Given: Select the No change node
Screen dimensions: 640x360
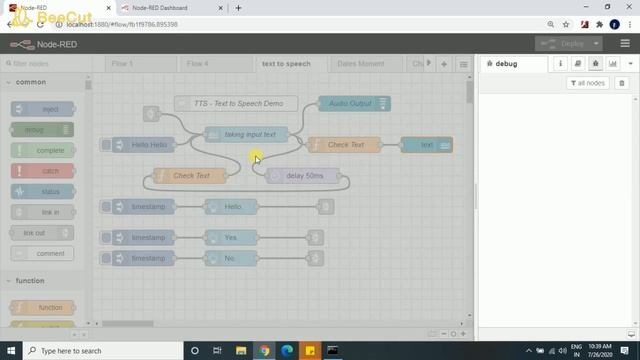Looking at the screenshot, I should (231, 258).
